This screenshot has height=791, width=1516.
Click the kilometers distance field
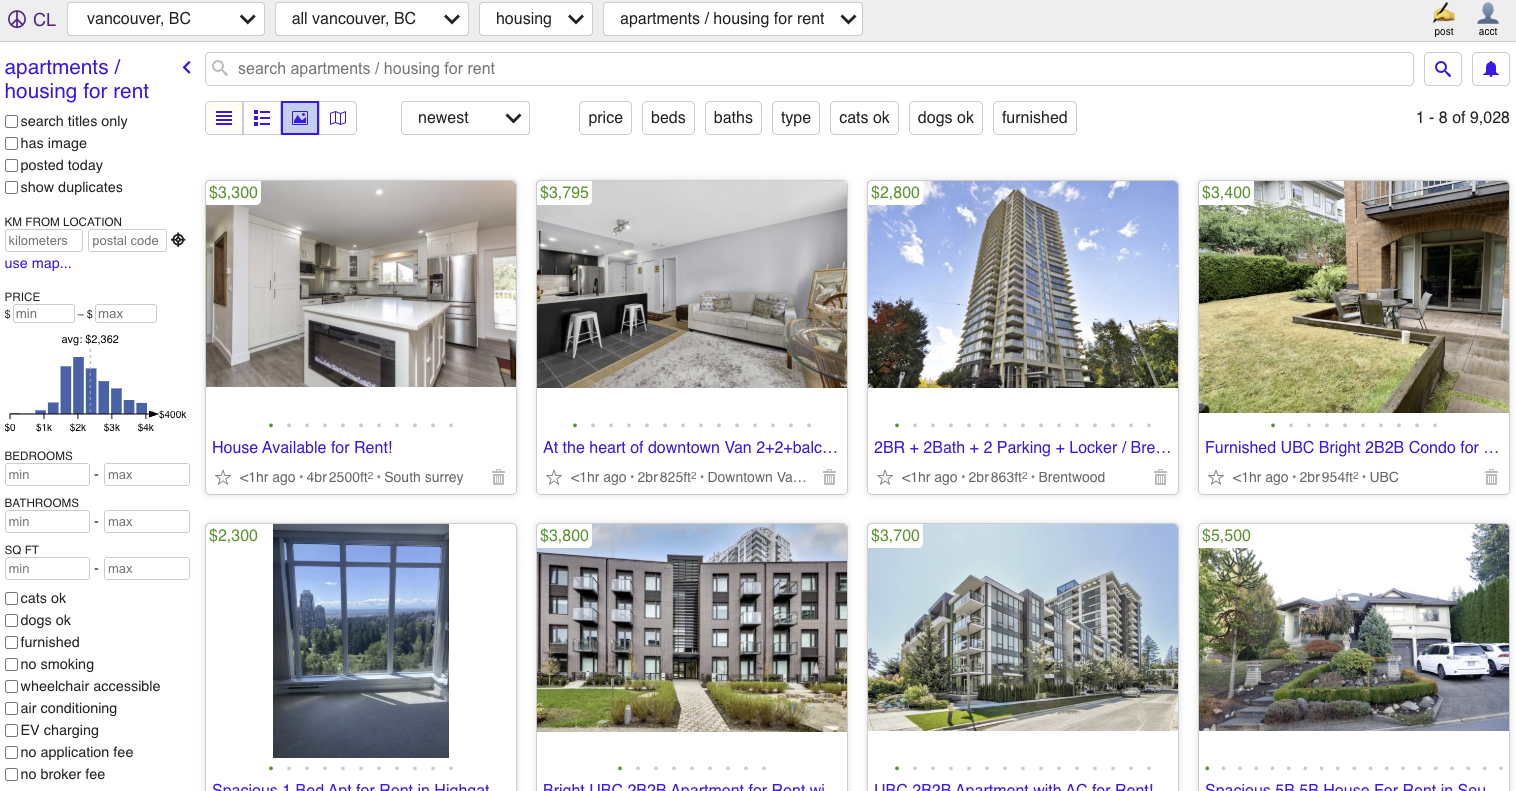pyautogui.click(x=44, y=241)
